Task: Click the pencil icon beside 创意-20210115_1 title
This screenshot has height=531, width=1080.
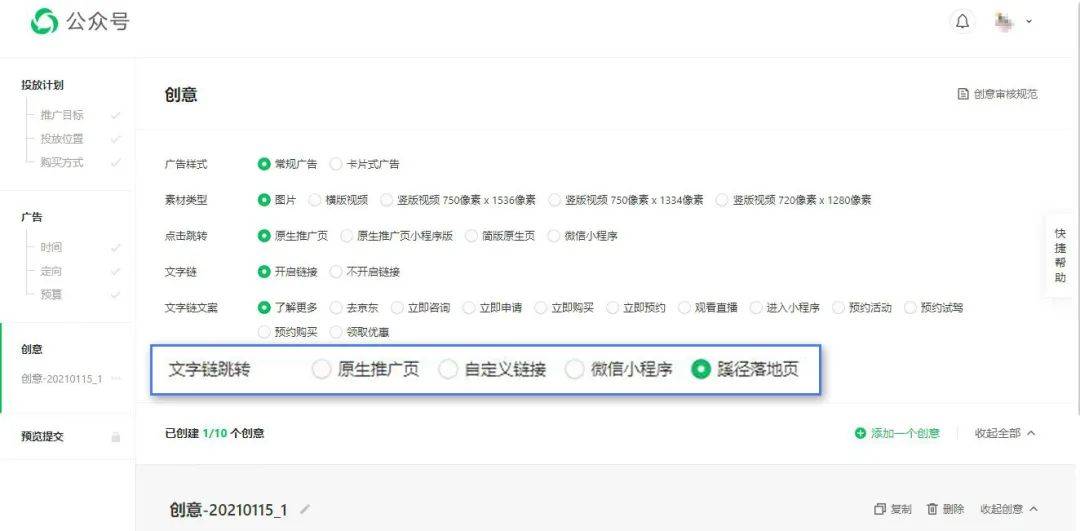Action: [x=305, y=510]
